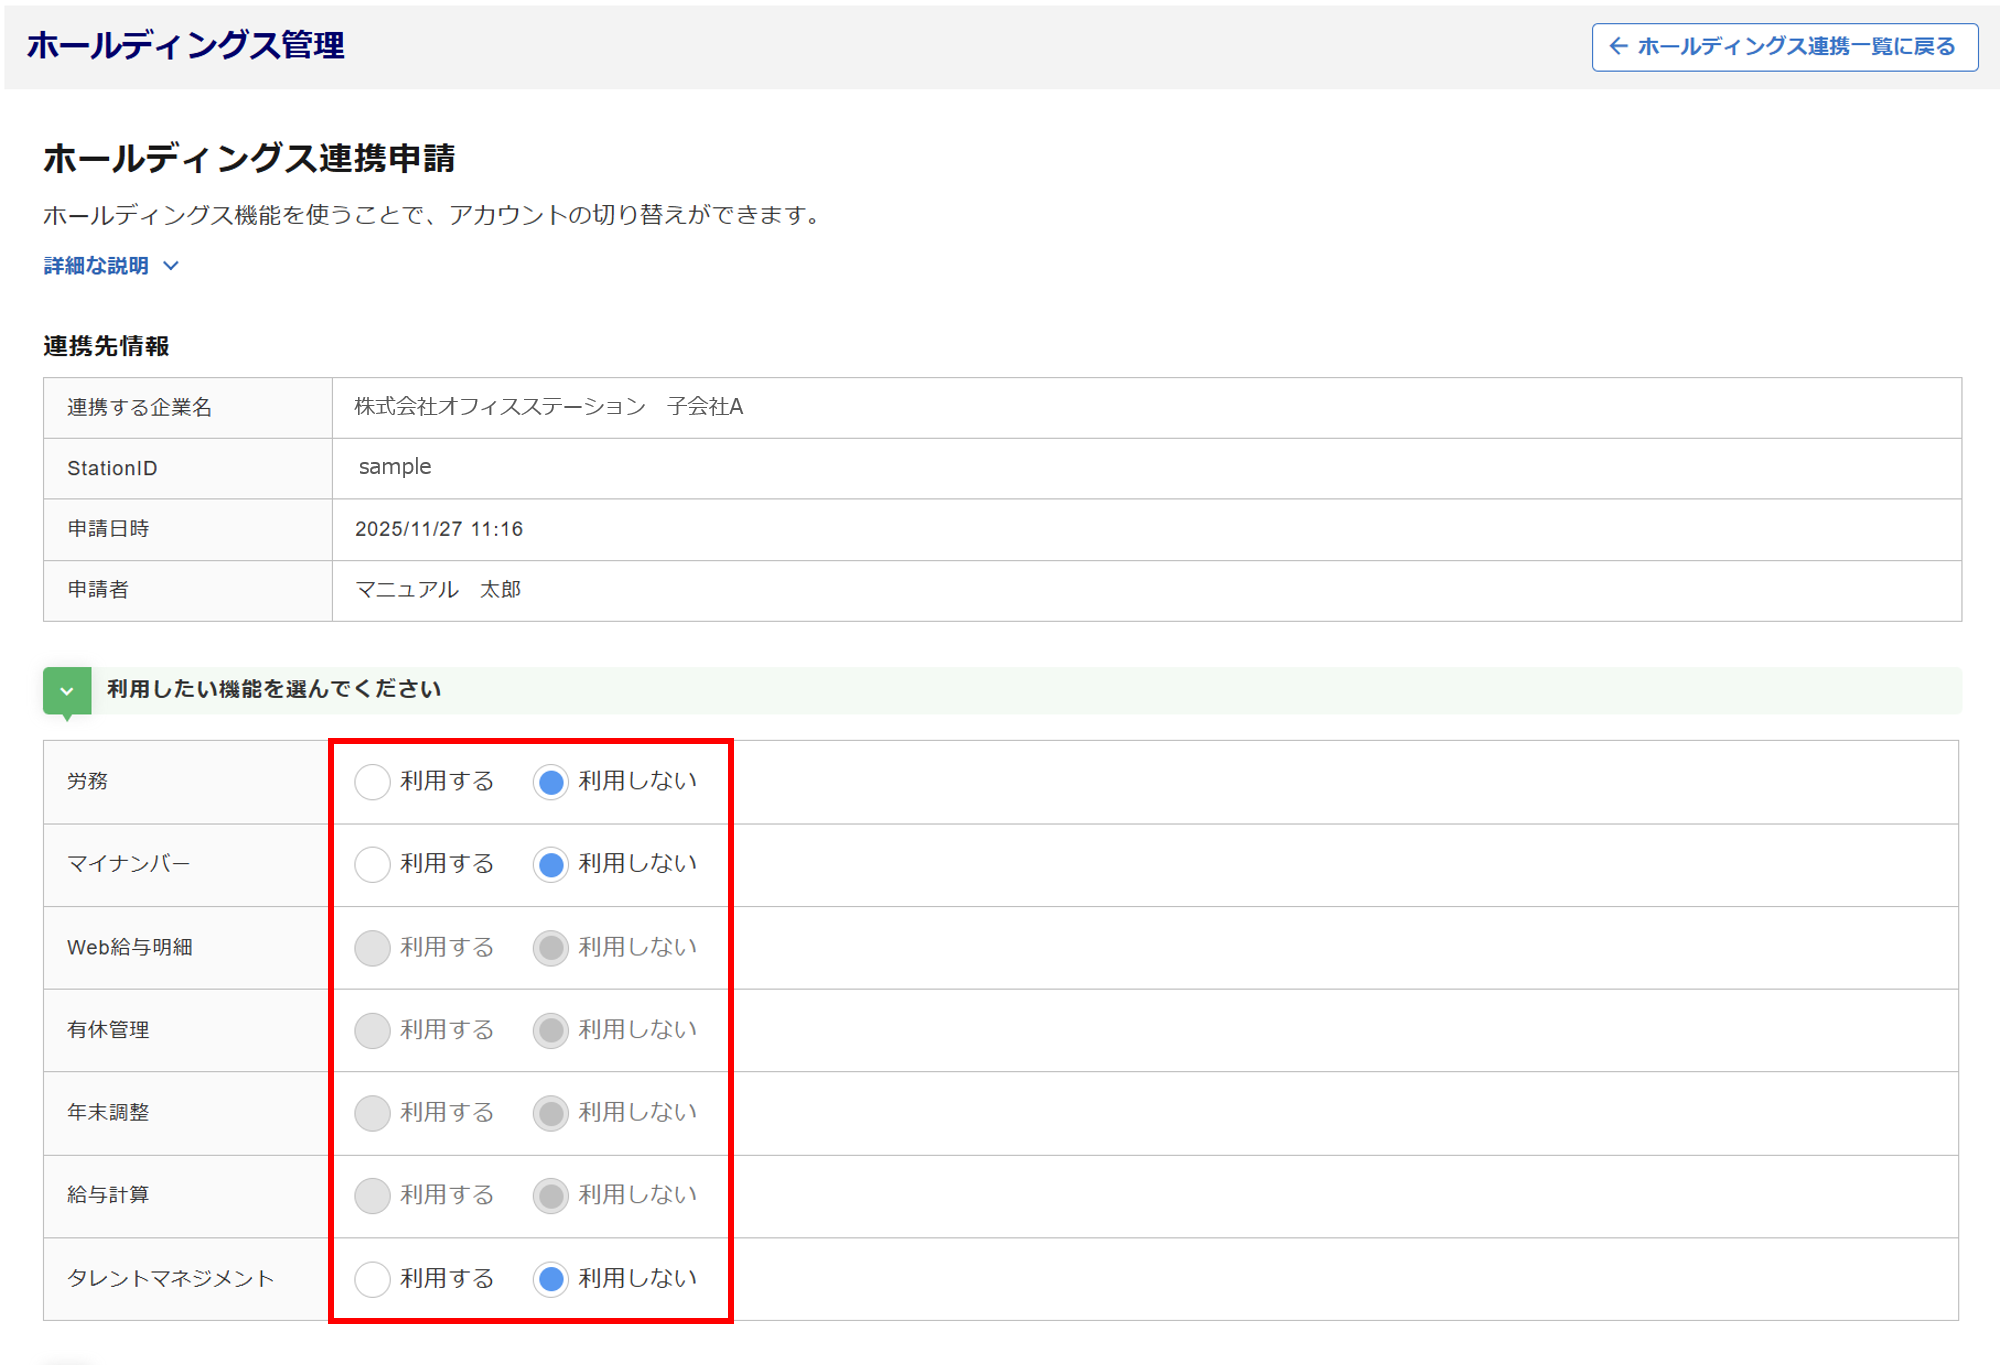Screen dimensions: 2000x1365
Task: Select 利用する for タレントマネジメント
Action: (372, 1279)
